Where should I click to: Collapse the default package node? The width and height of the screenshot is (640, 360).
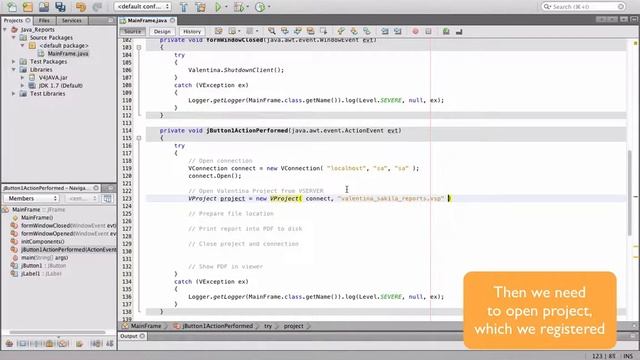(22, 45)
